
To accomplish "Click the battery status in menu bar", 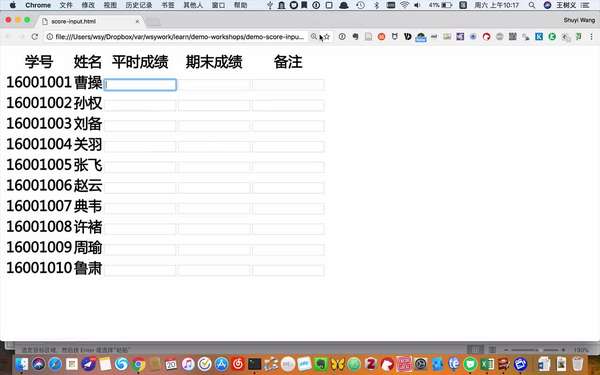I will pyautogui.click(x=440, y=5).
